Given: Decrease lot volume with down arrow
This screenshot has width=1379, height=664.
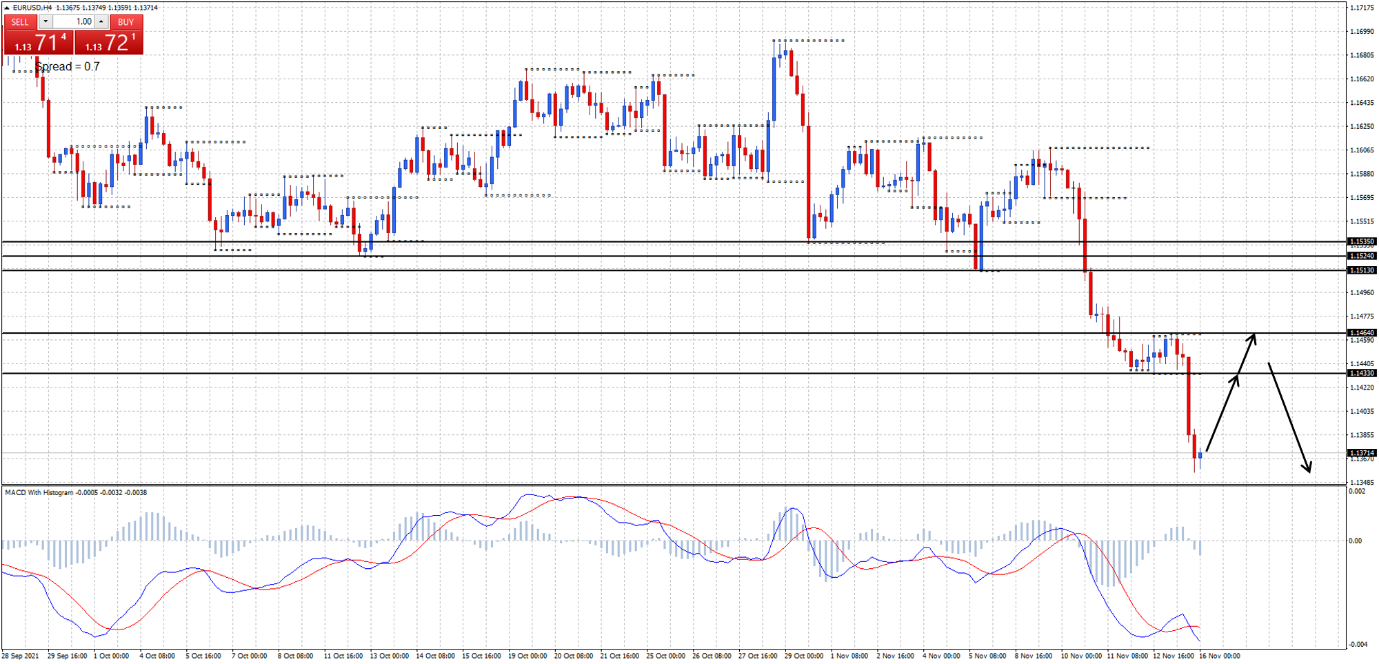Looking at the screenshot, I should tap(44, 21).
